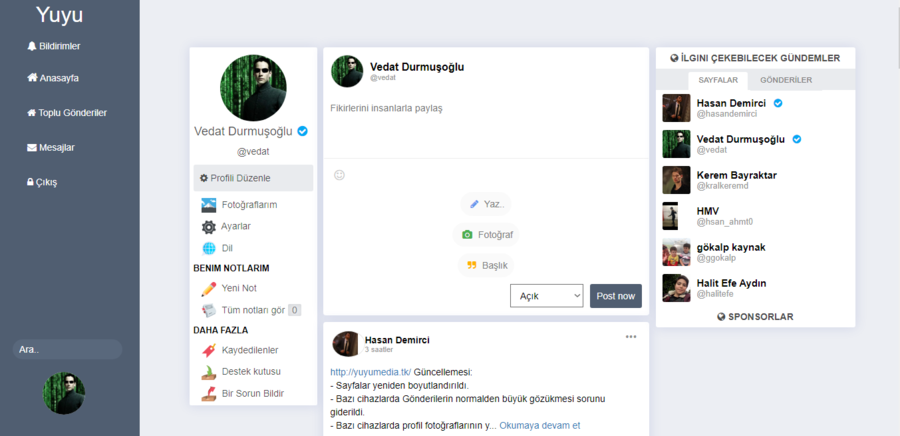900x436 pixels.
Task: Click the @vedat handle under profile name
Action: coord(253,152)
